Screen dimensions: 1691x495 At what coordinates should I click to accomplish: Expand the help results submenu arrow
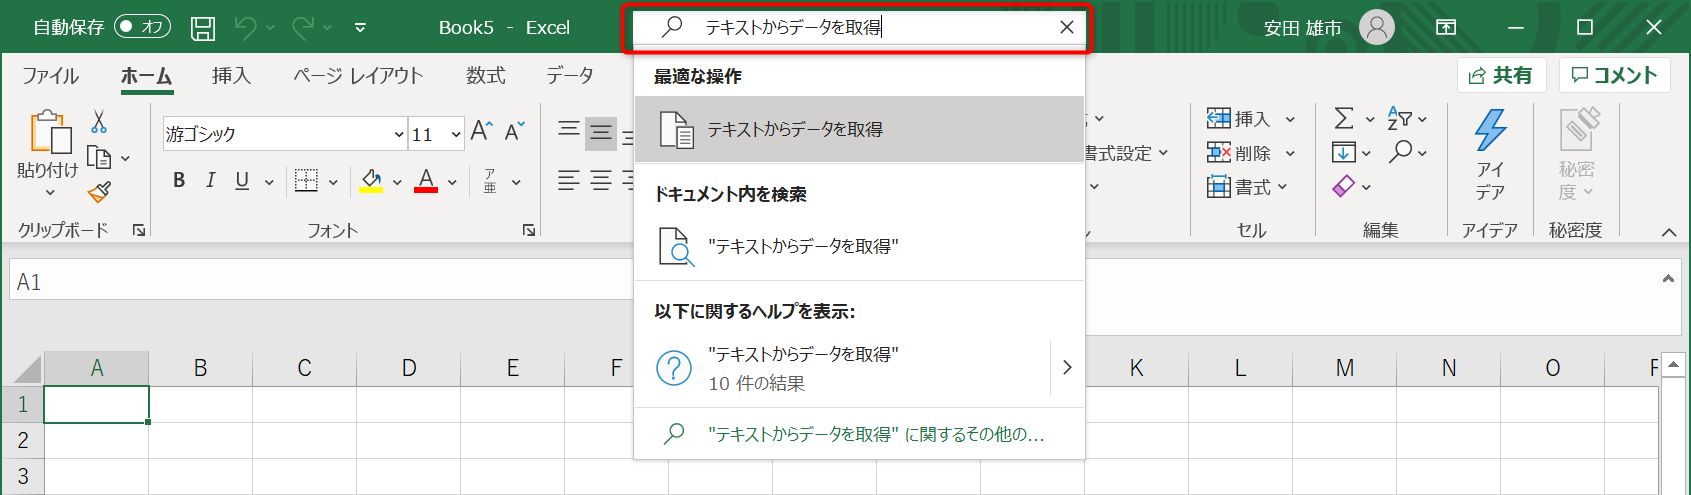[1067, 368]
